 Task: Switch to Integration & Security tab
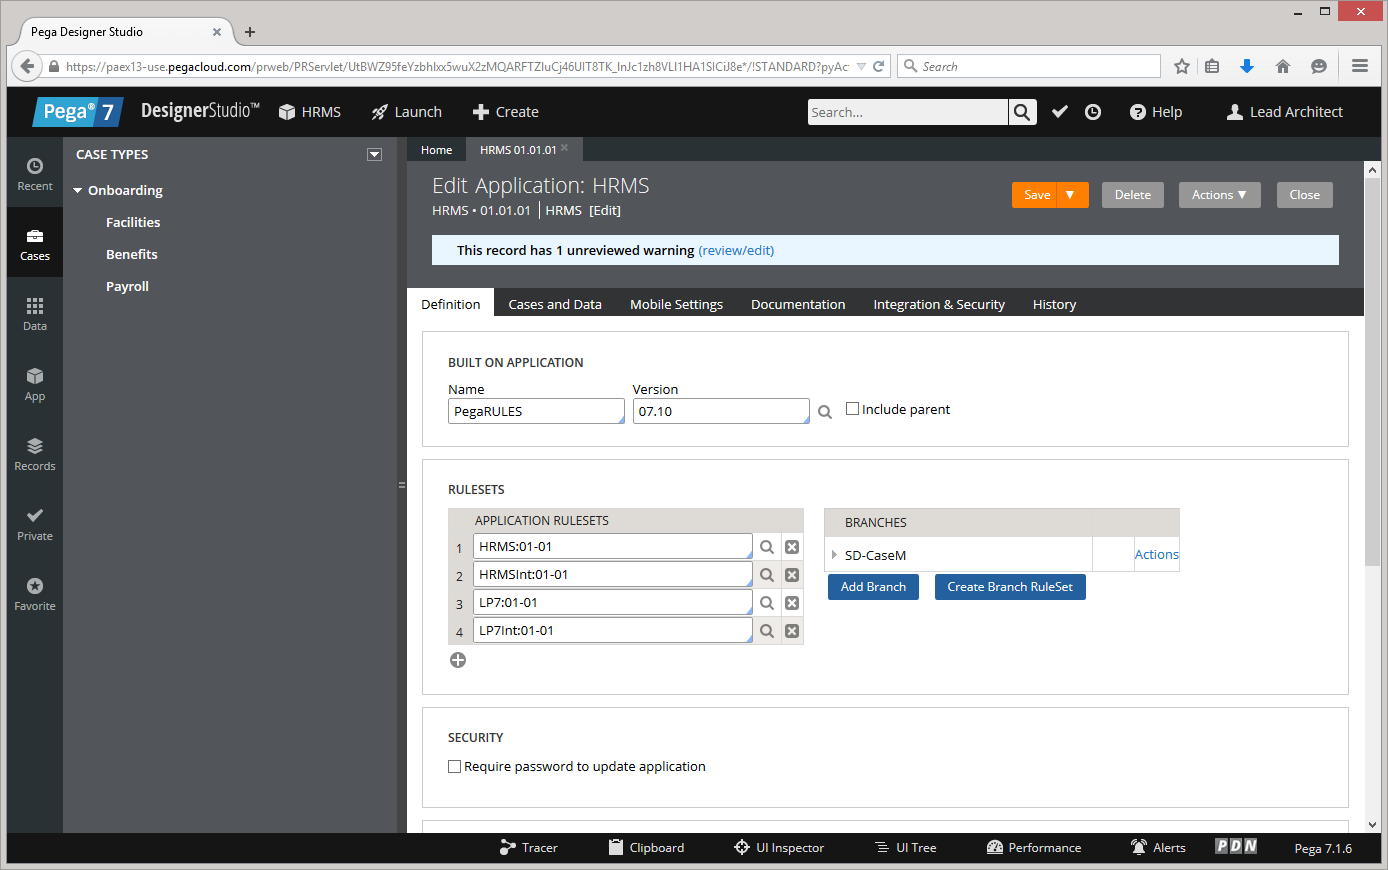[939, 304]
